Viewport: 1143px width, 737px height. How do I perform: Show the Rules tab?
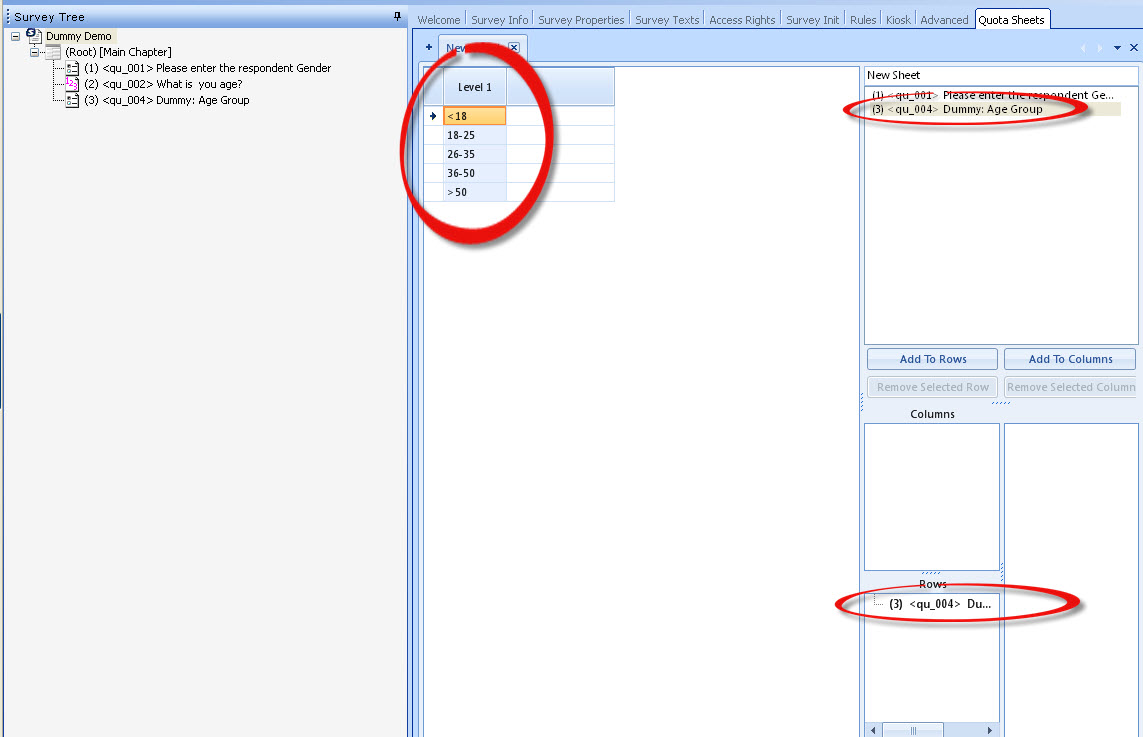pos(863,20)
